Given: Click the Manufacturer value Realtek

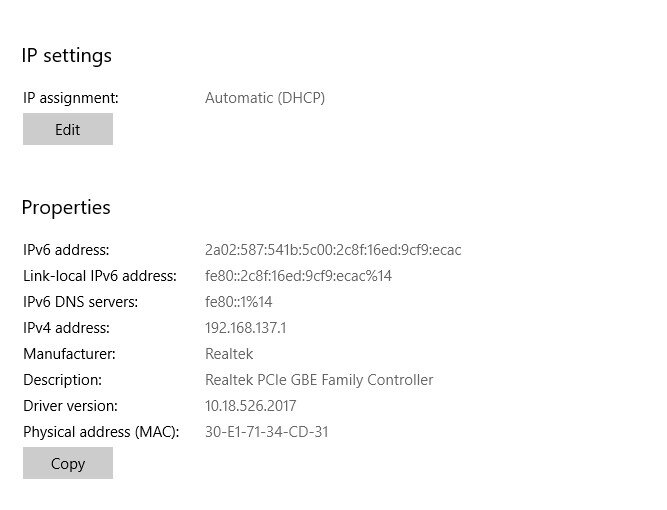Looking at the screenshot, I should pos(229,354).
